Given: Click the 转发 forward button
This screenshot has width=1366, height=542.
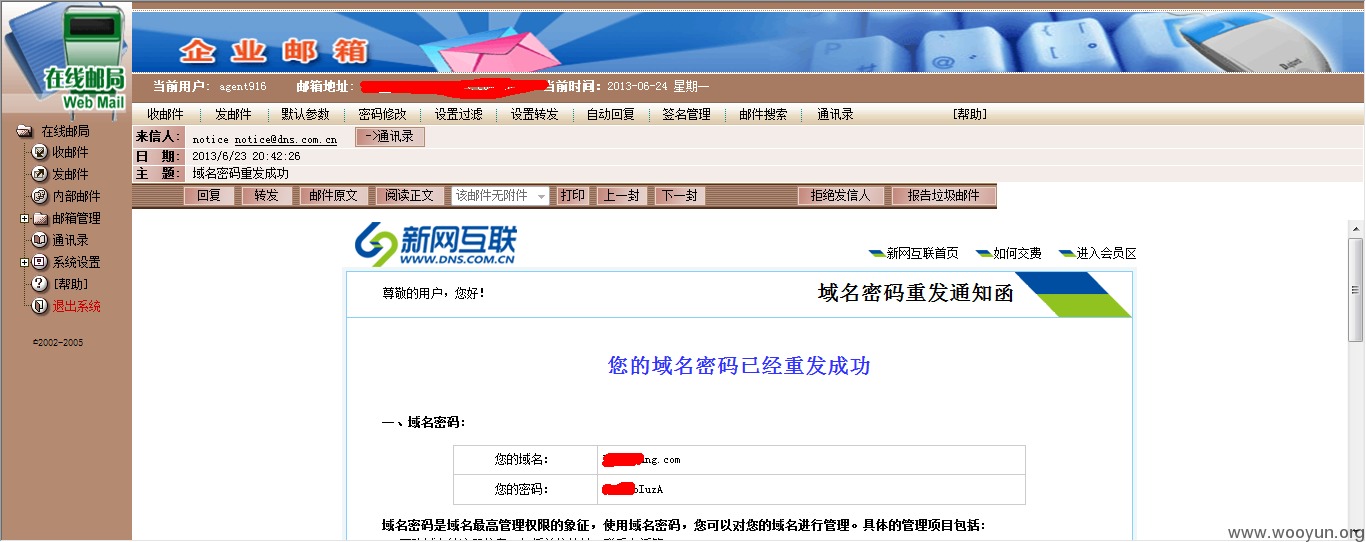Looking at the screenshot, I should (x=266, y=196).
